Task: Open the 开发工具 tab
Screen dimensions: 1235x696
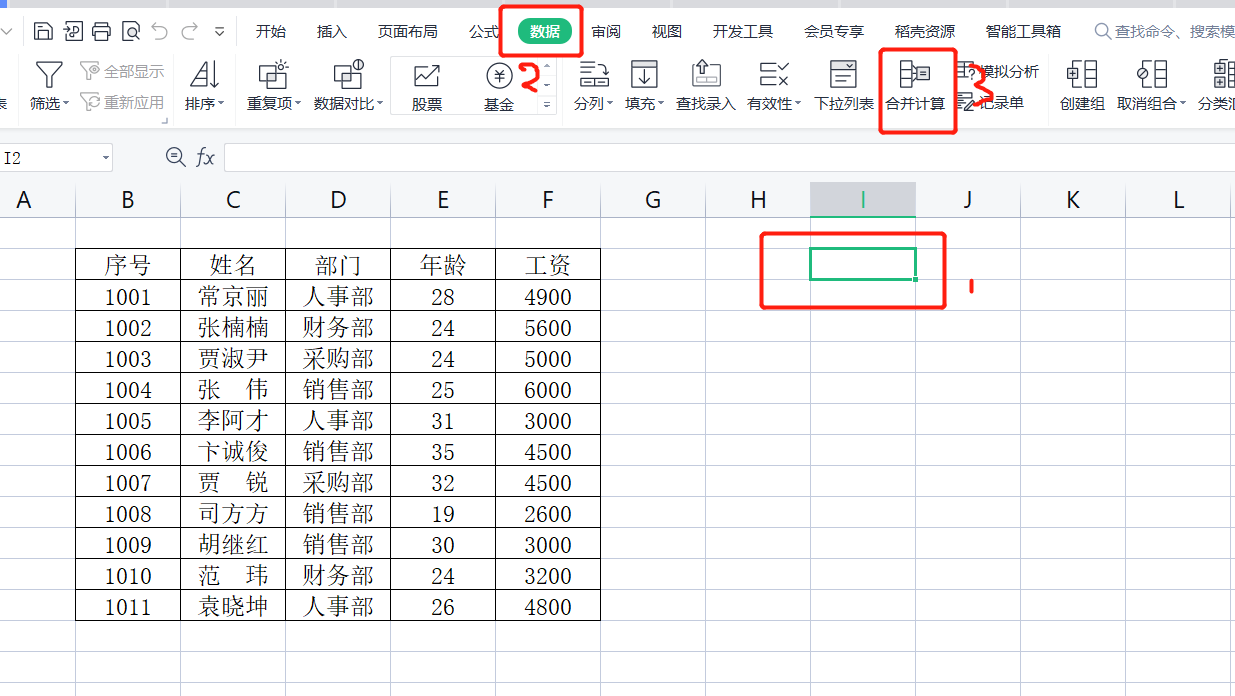Action: (x=743, y=32)
